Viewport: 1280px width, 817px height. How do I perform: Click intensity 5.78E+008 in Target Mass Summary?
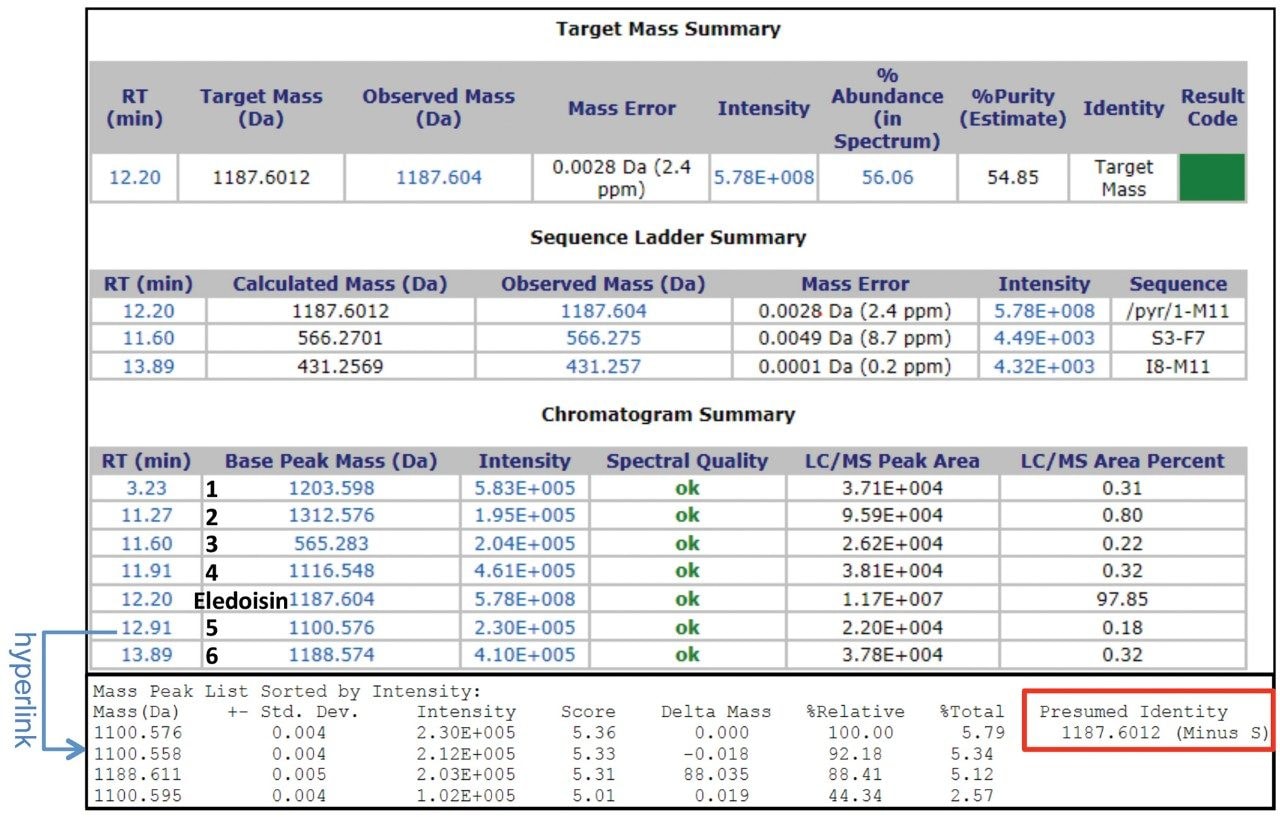click(763, 178)
